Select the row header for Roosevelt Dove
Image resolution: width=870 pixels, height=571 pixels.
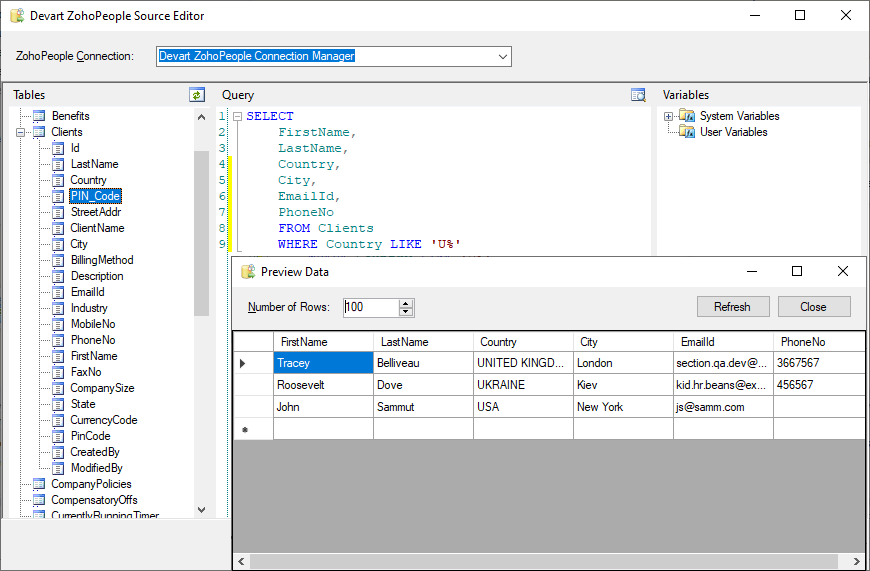pyautogui.click(x=252, y=385)
